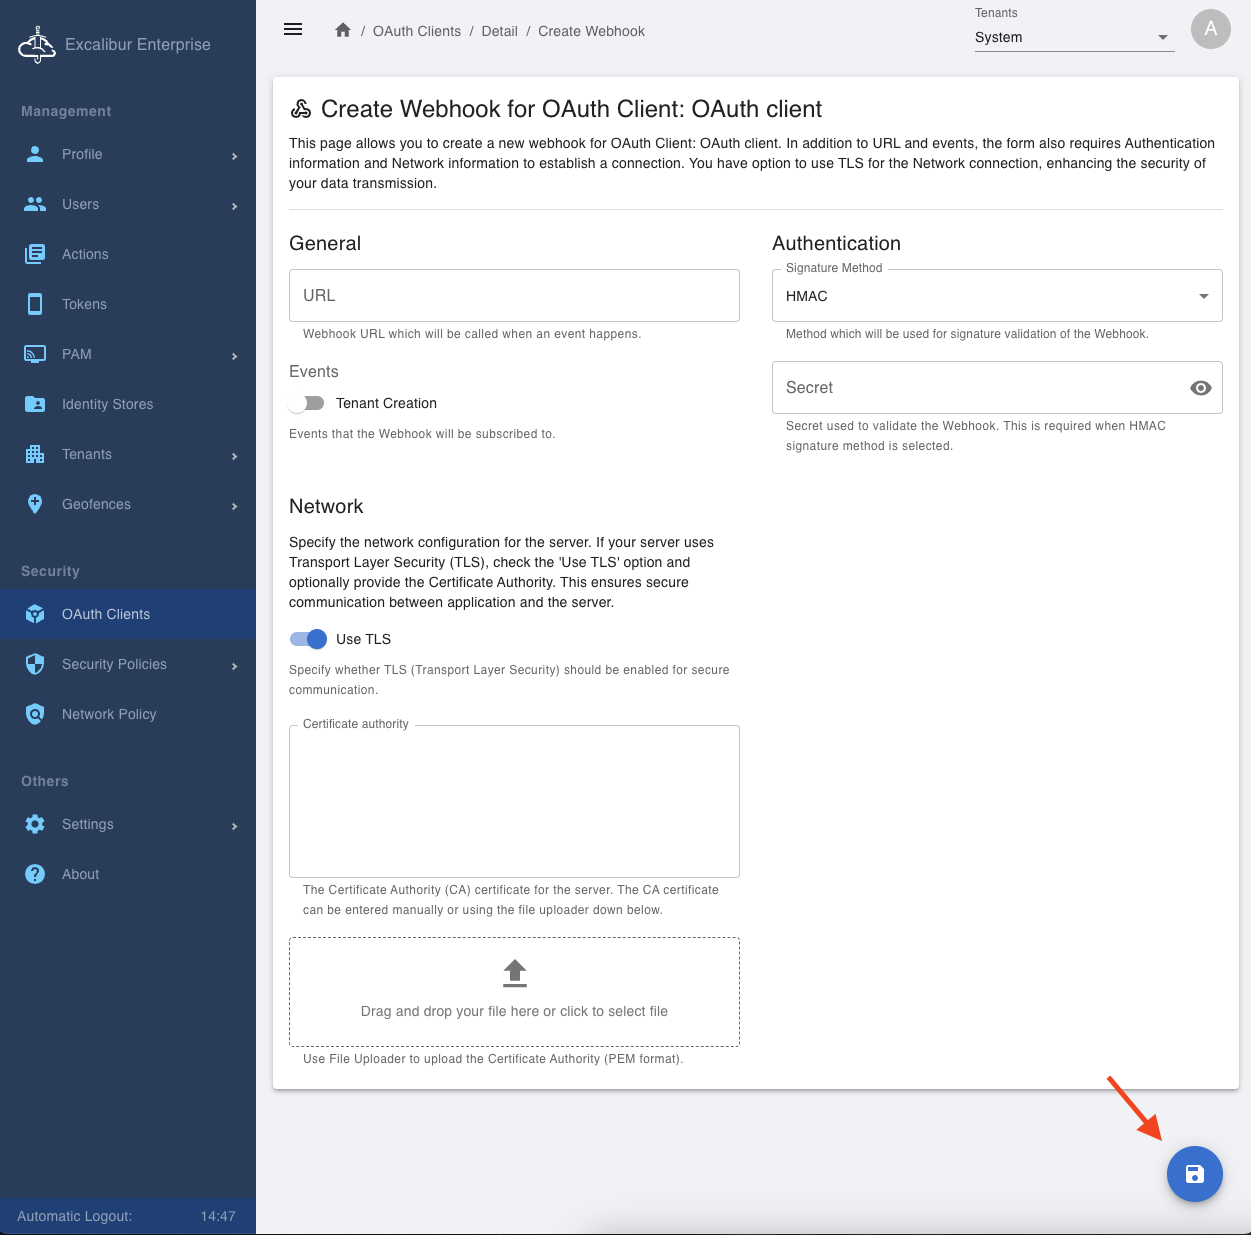Enable the Tenant Creation event toggle
Viewport: 1251px width, 1235px height.
tap(307, 403)
